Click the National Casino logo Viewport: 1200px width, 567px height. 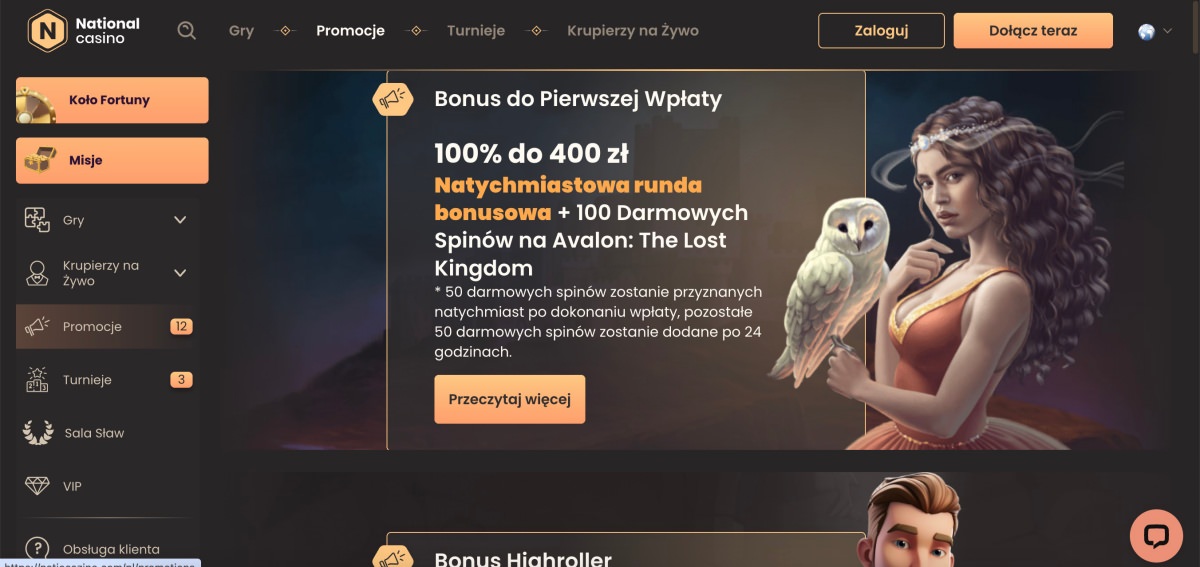(84, 31)
